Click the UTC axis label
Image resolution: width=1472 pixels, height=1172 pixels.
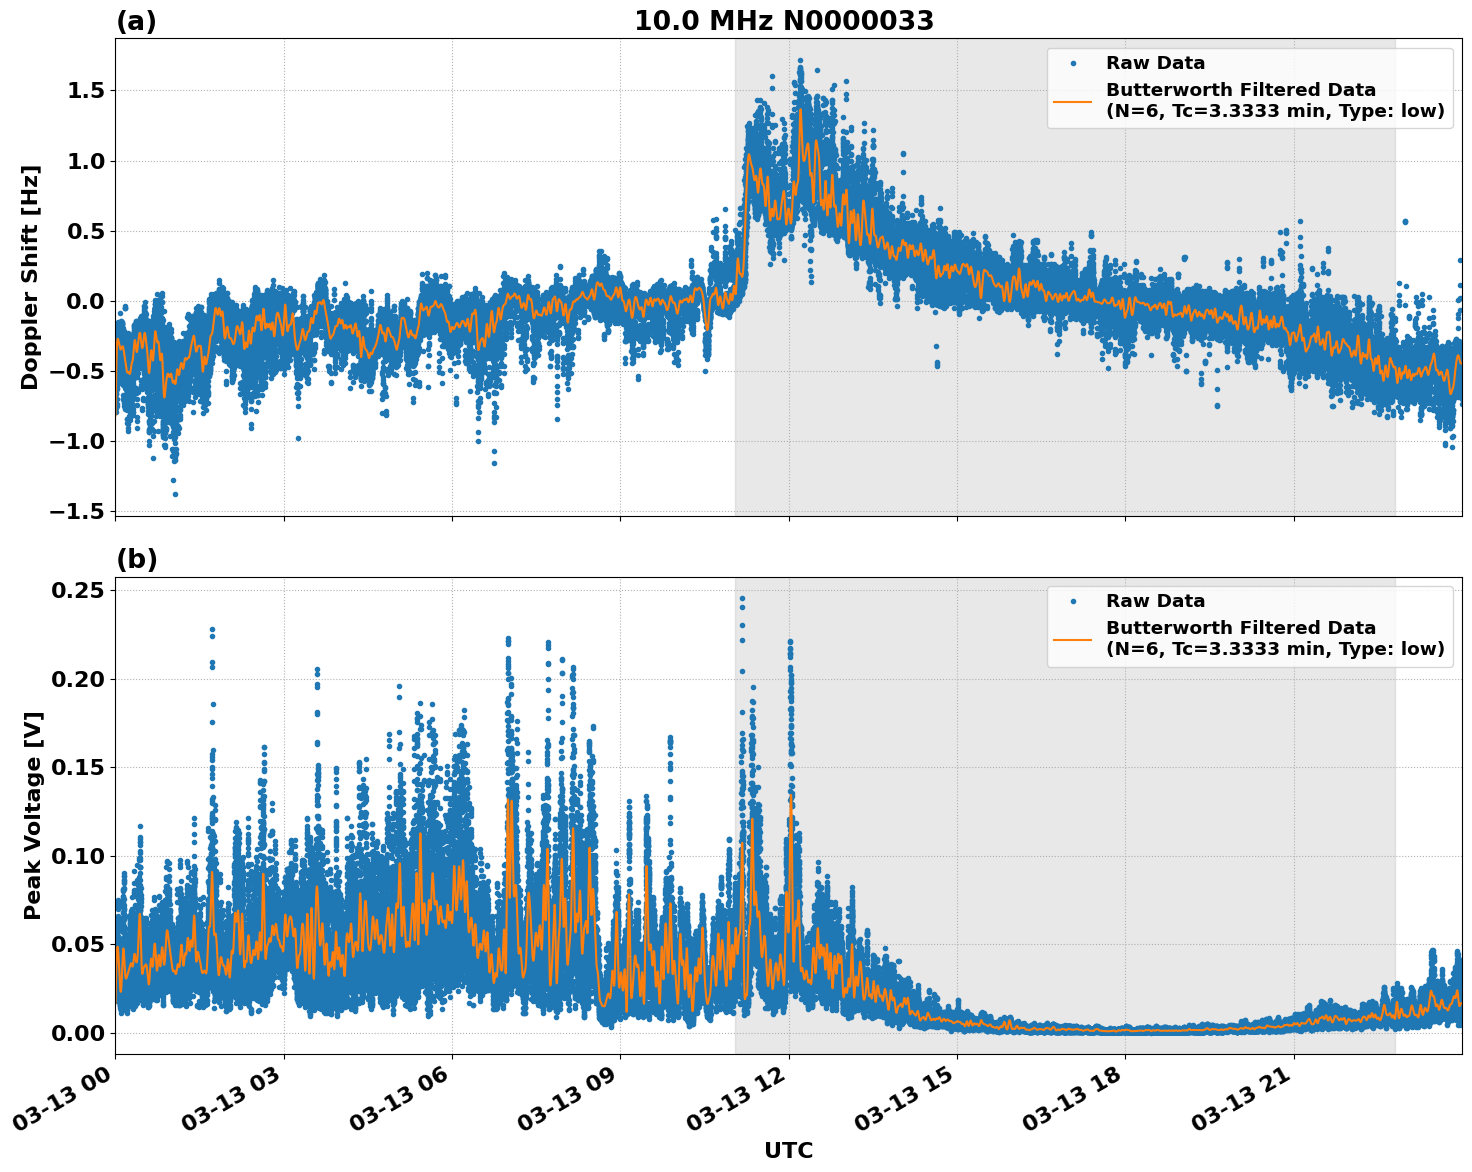pos(786,1151)
